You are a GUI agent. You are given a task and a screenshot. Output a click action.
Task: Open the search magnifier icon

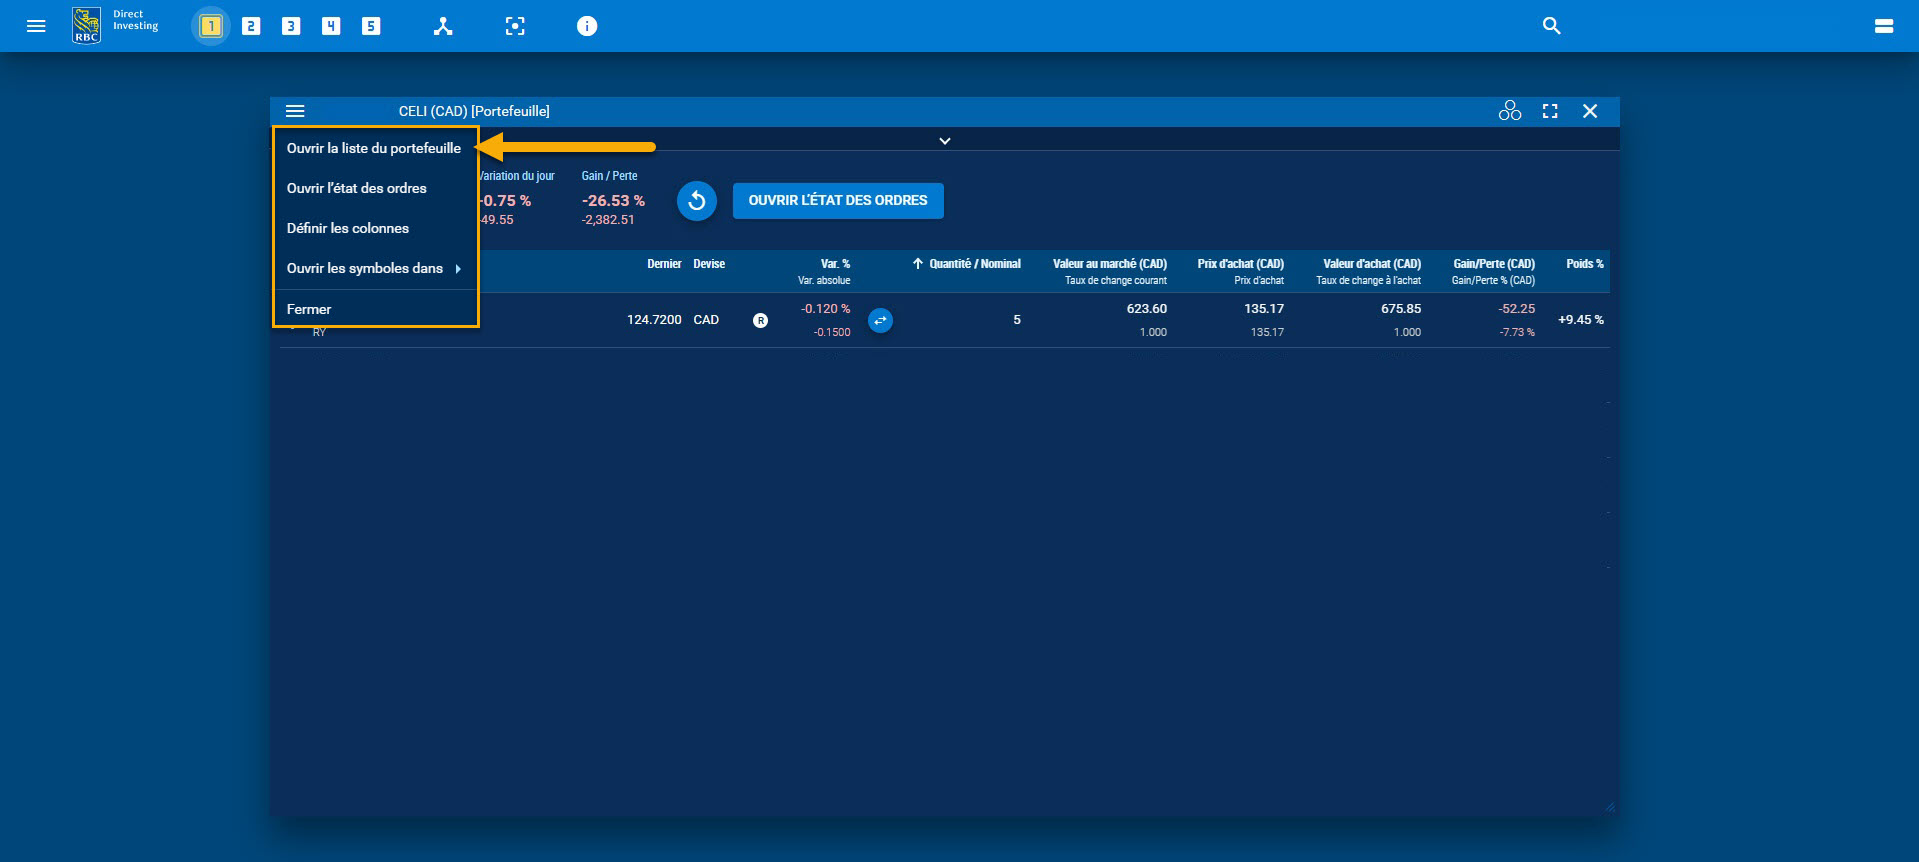1551,26
